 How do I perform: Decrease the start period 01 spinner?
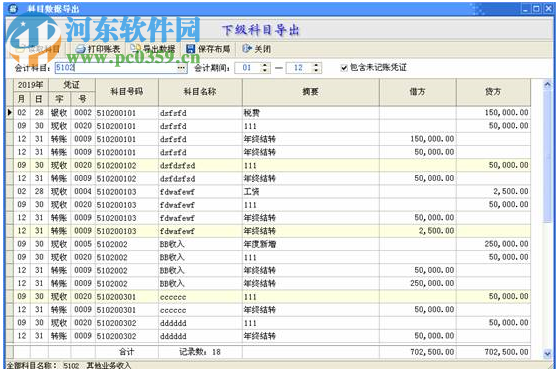point(265,70)
